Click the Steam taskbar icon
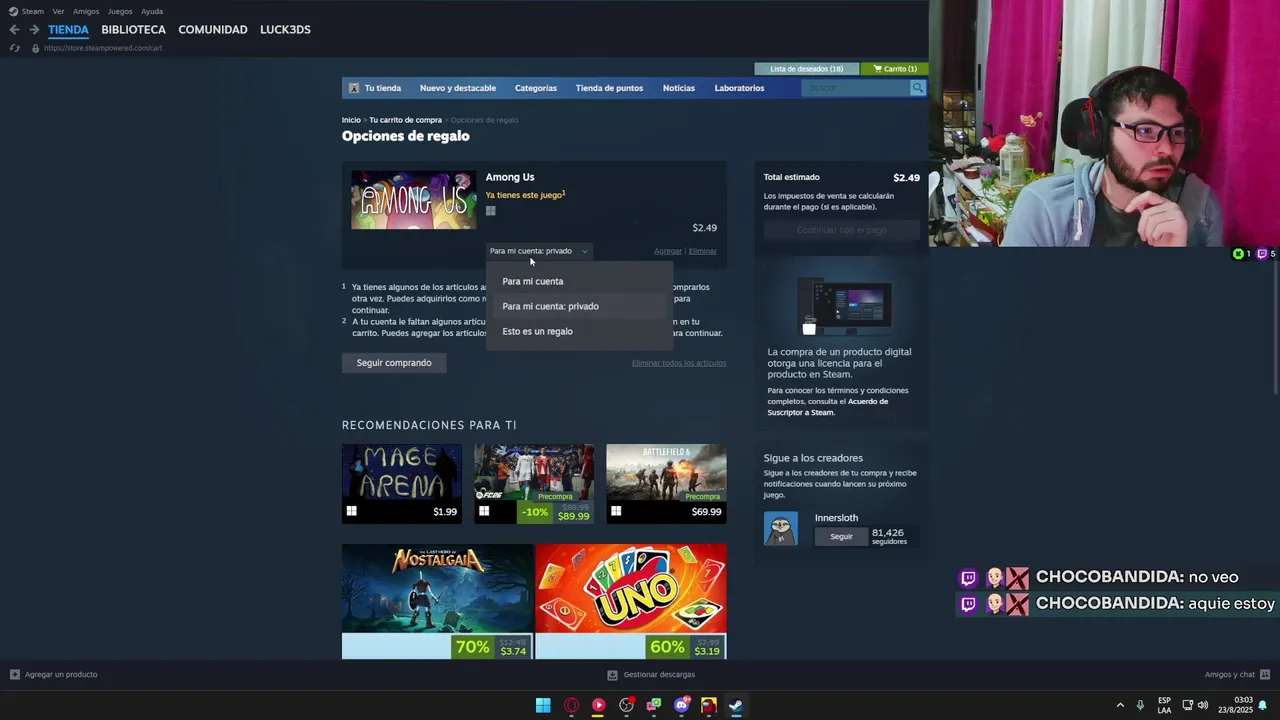Viewport: 1280px width, 720px height. [x=735, y=705]
